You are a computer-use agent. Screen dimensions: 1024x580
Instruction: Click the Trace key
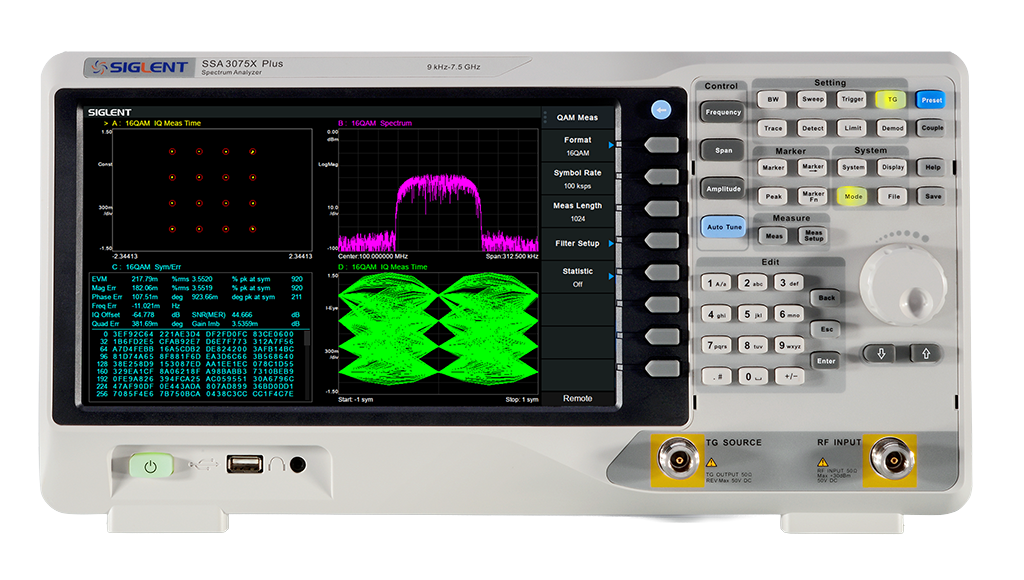click(x=773, y=128)
